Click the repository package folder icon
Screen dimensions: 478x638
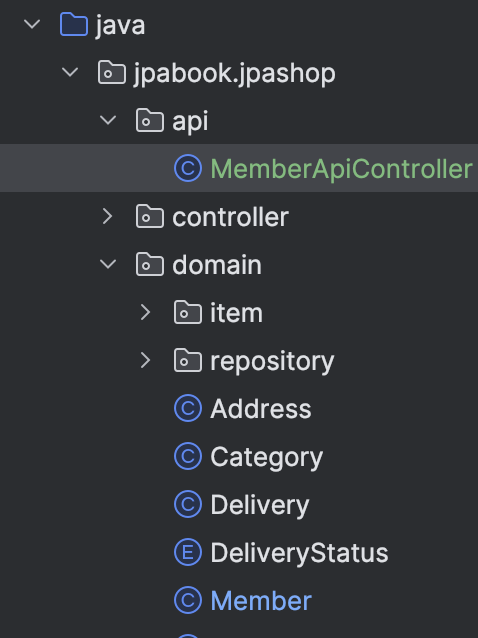[x=188, y=361]
